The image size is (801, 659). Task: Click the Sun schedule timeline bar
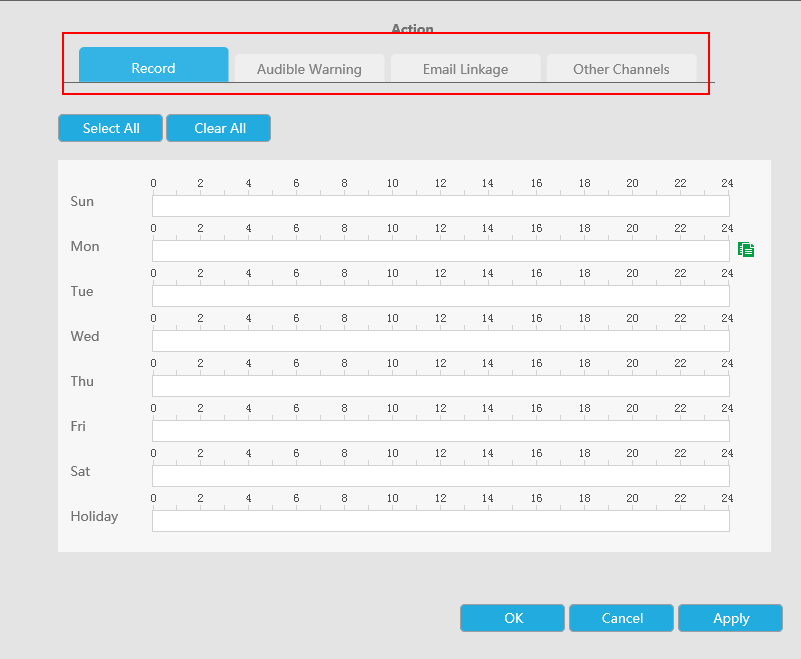tap(440, 206)
